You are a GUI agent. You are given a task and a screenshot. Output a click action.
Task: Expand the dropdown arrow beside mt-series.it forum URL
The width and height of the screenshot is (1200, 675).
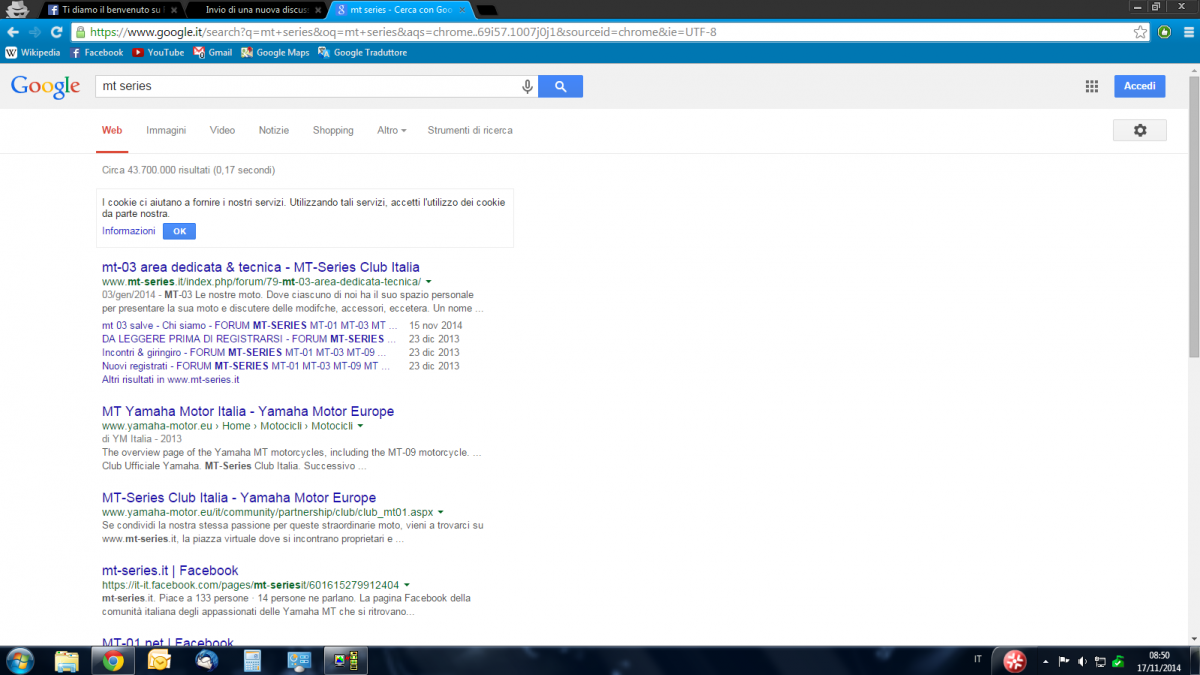click(x=428, y=282)
